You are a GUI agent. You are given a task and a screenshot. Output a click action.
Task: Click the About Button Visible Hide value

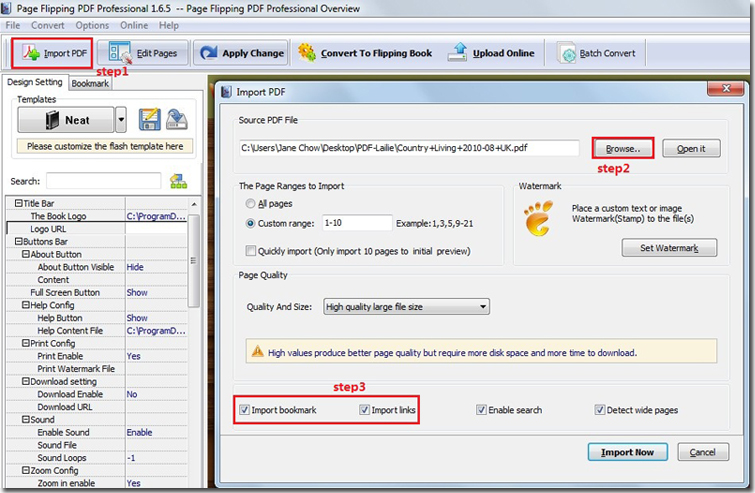(135, 267)
